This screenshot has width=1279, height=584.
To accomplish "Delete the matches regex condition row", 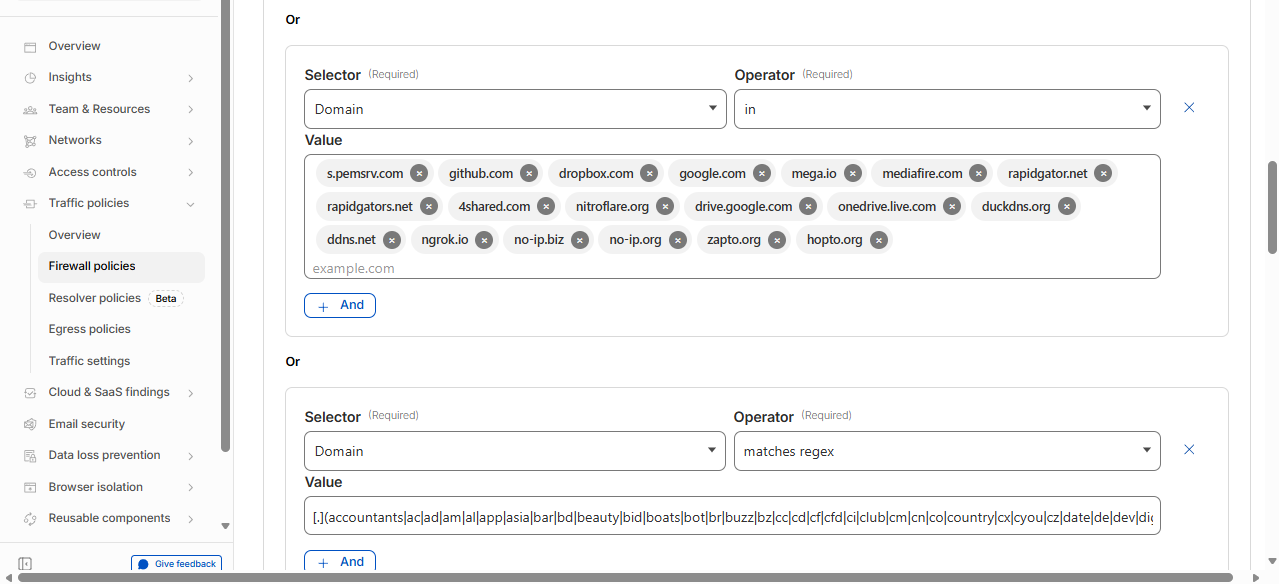I will (1189, 450).
